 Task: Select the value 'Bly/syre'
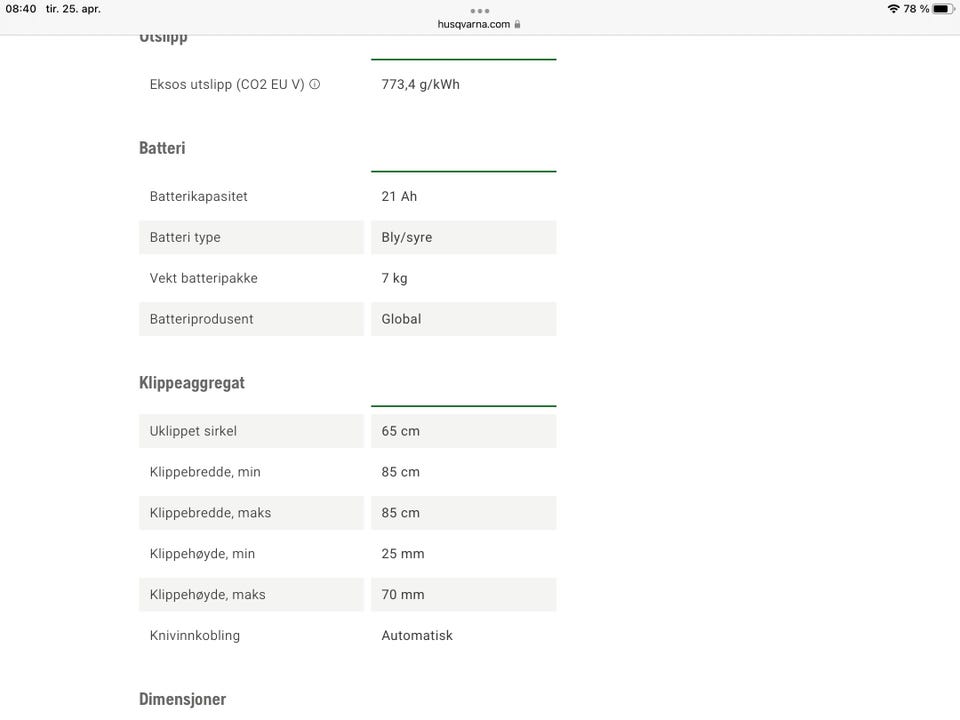(407, 238)
